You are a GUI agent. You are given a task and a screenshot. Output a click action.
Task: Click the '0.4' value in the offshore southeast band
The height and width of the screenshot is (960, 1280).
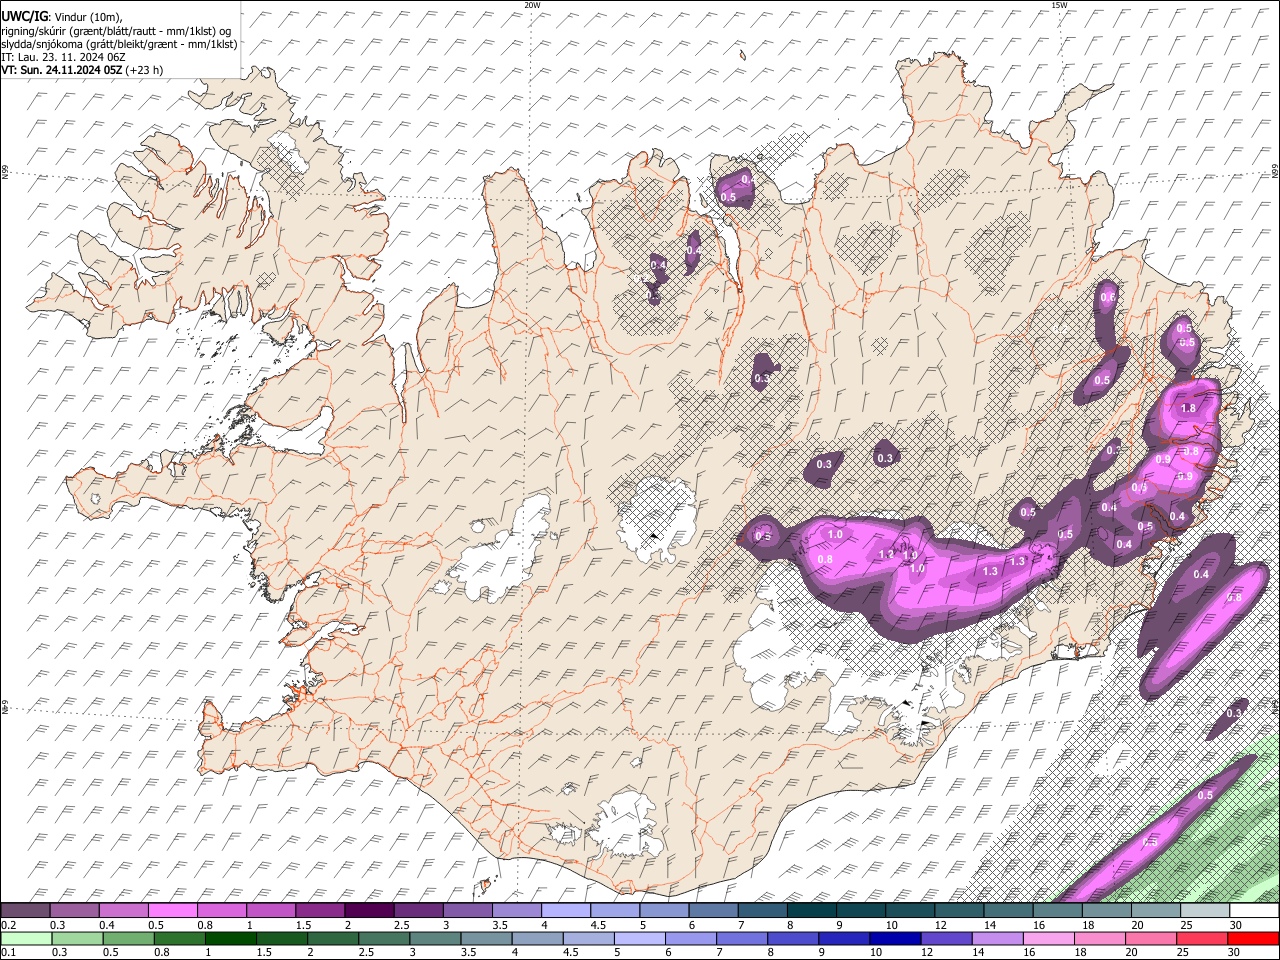(x=1201, y=574)
